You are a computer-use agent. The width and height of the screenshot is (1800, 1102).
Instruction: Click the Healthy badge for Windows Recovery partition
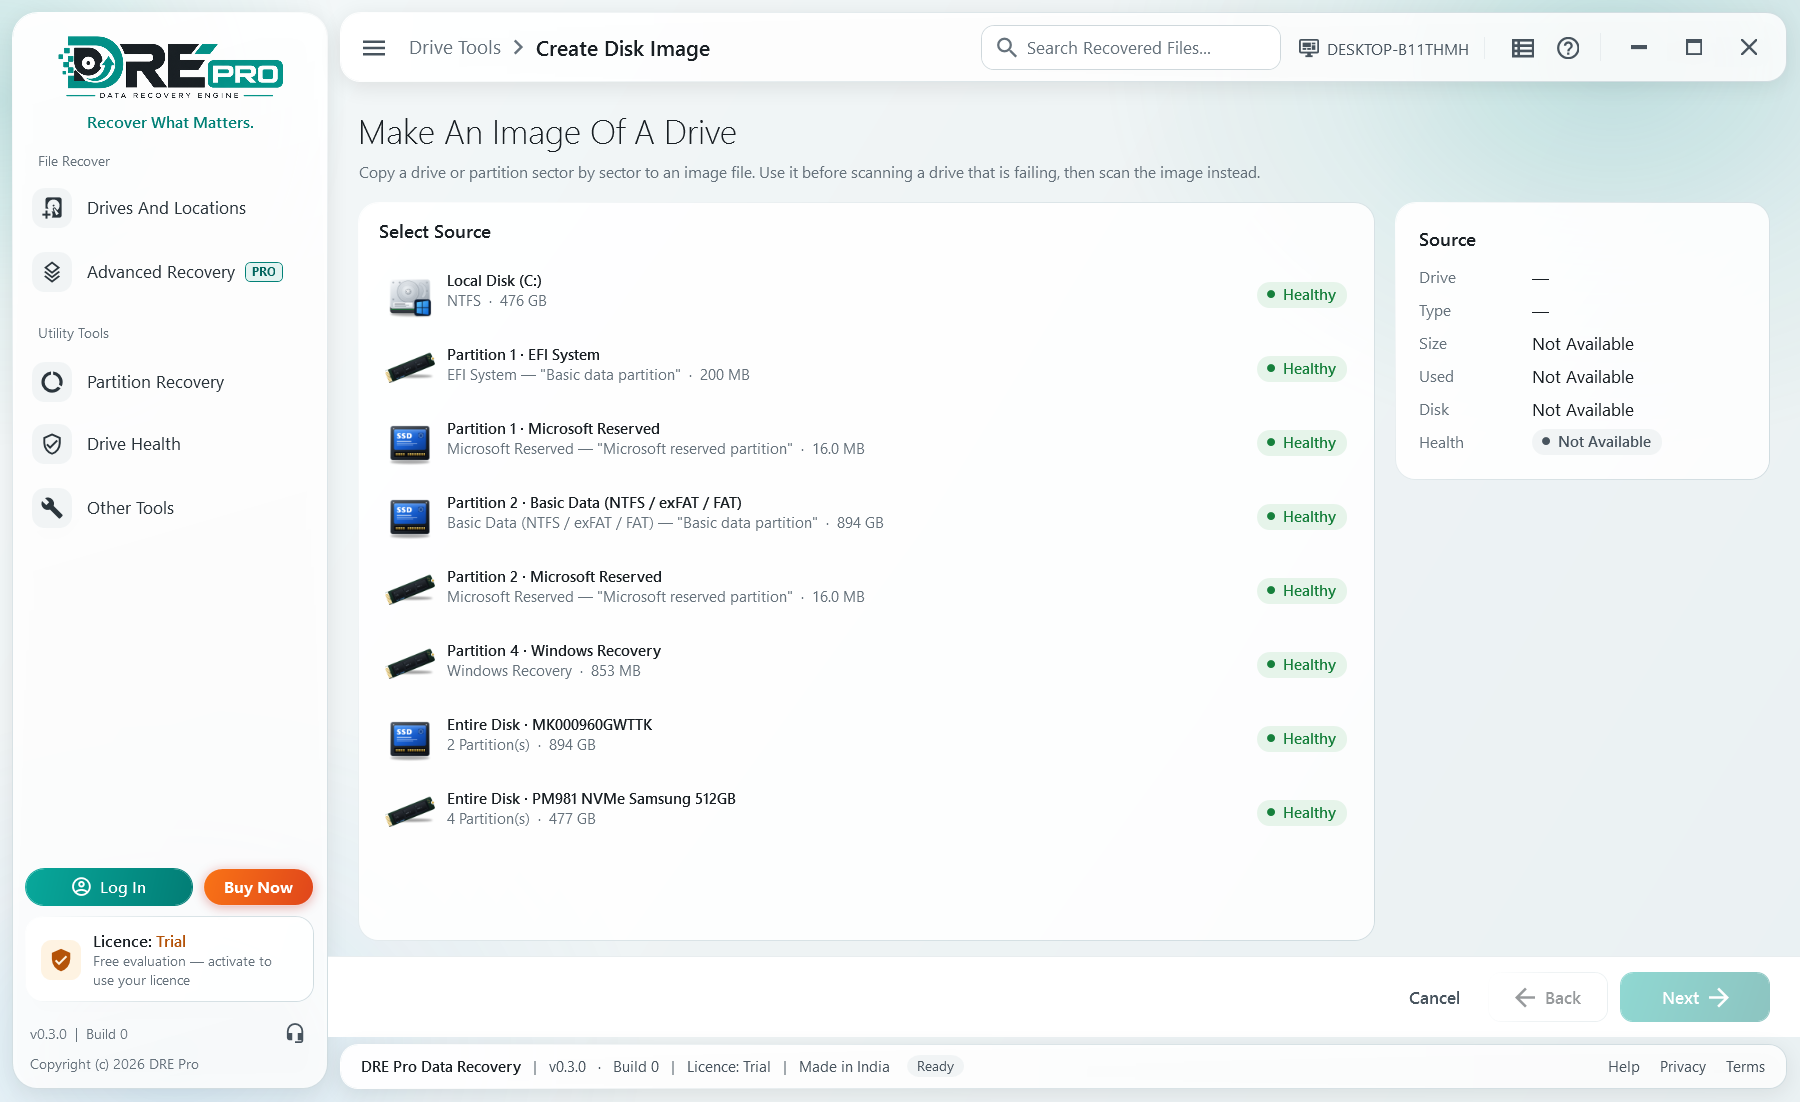tap(1301, 665)
